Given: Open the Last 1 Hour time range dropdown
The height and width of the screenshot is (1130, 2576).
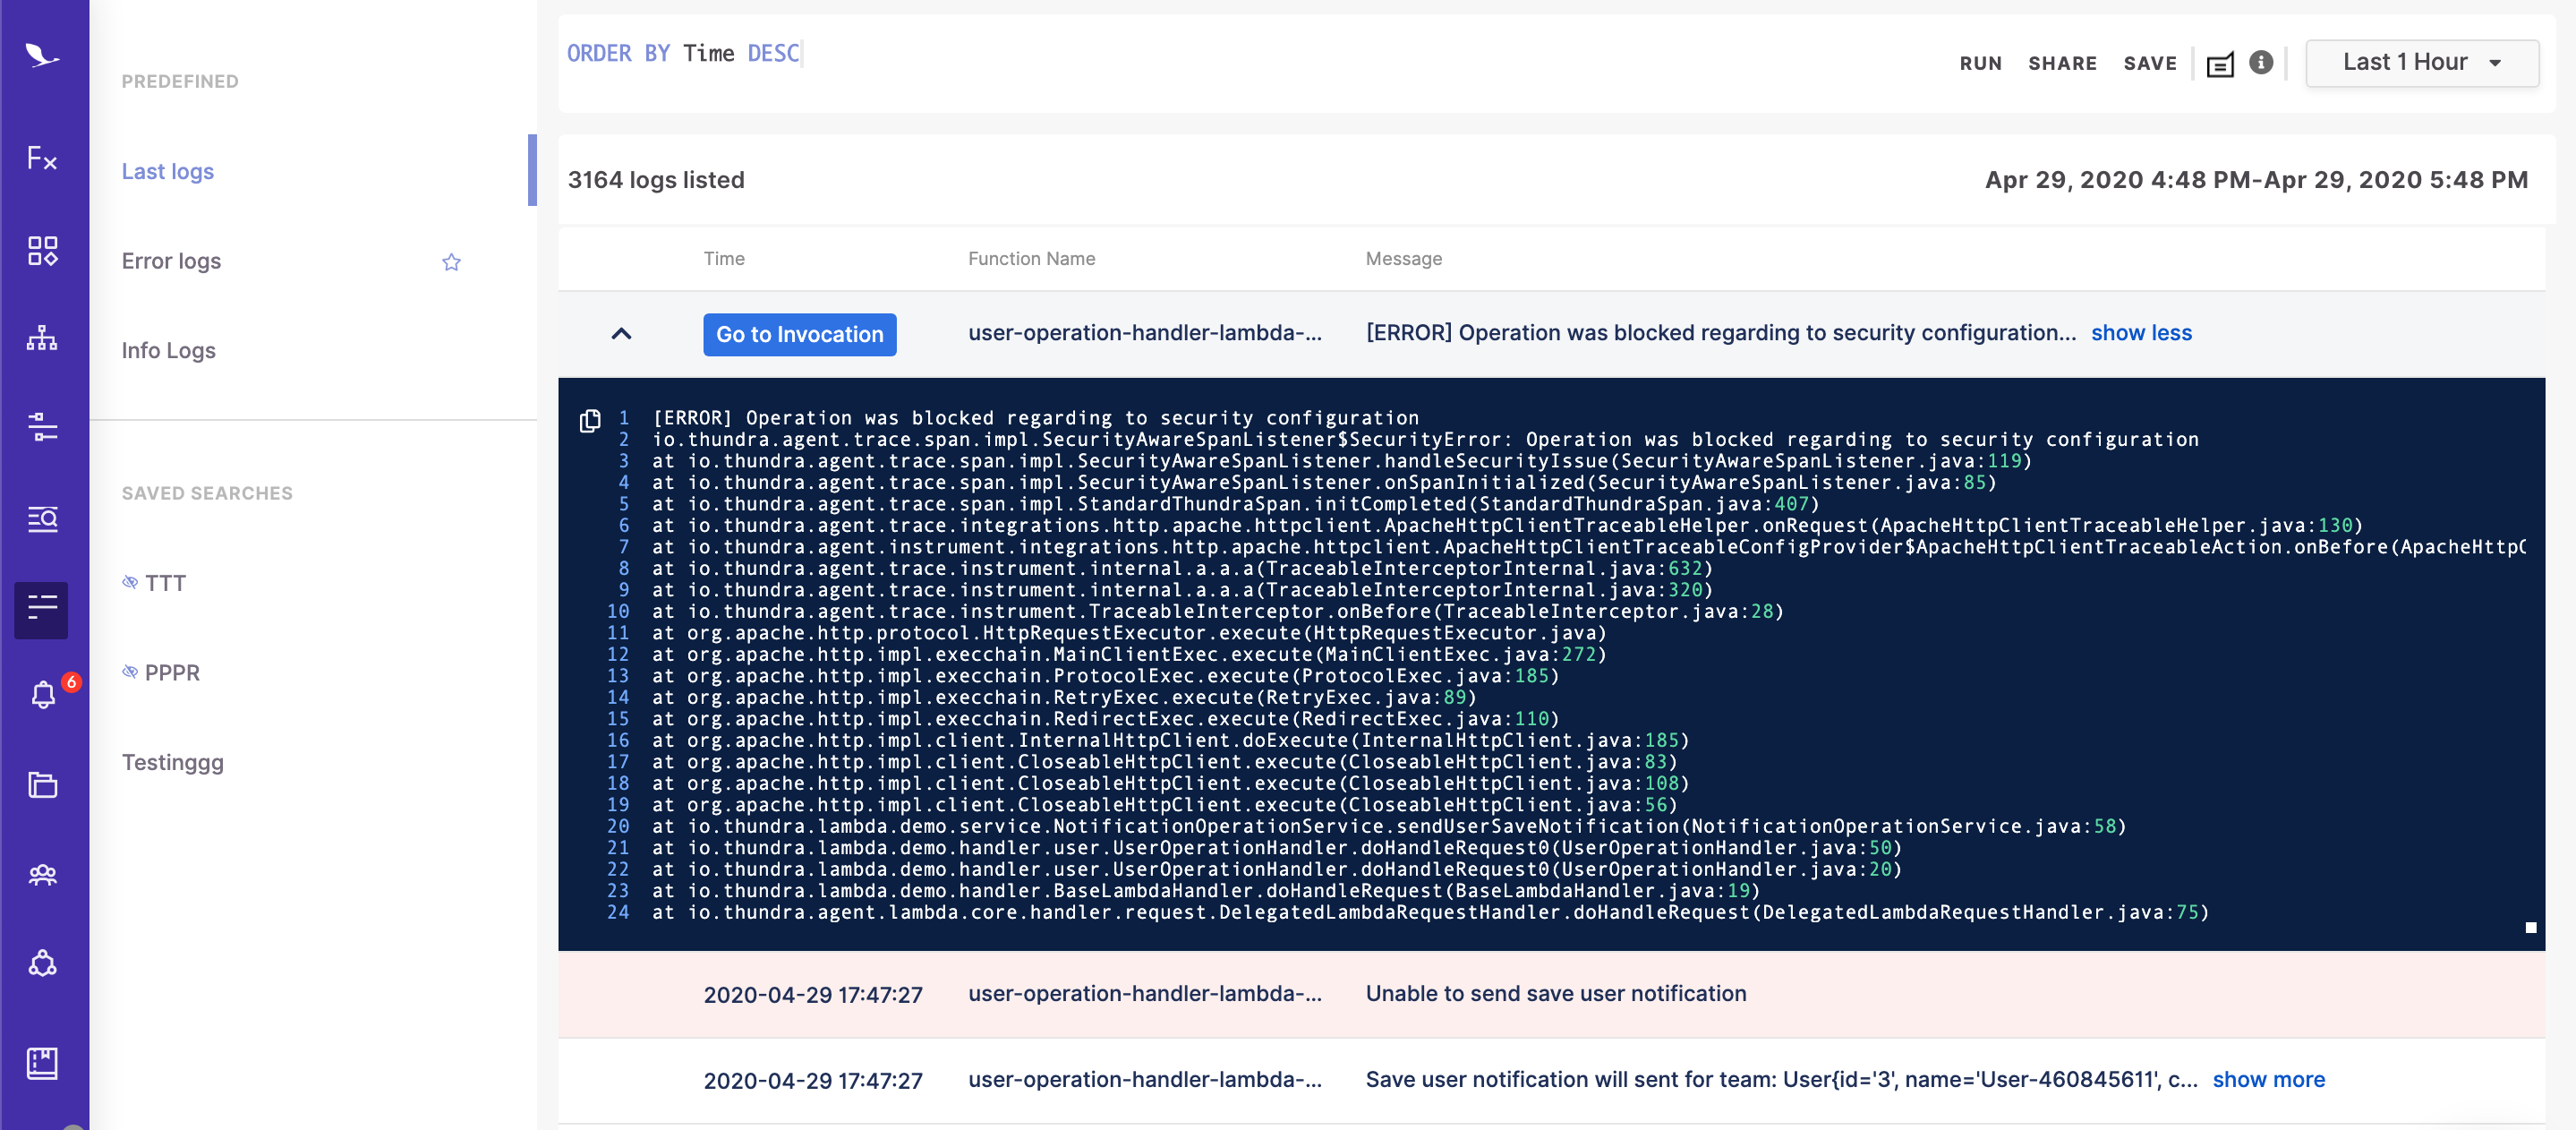Looking at the screenshot, I should click(x=2422, y=63).
